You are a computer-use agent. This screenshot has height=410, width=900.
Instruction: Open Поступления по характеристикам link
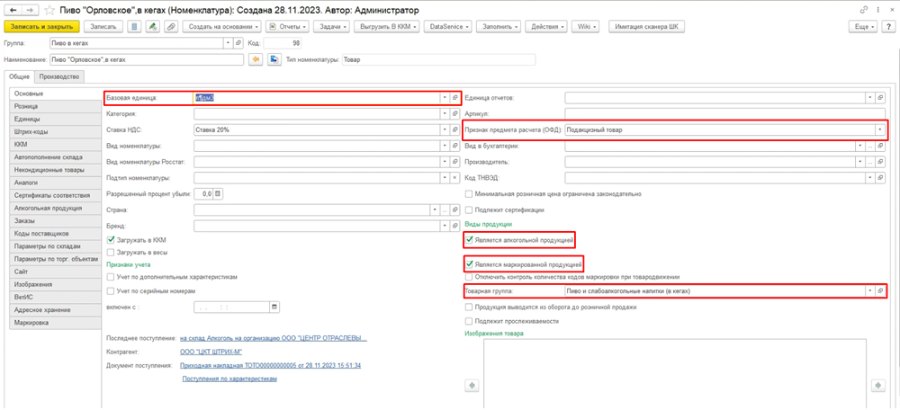pos(230,379)
